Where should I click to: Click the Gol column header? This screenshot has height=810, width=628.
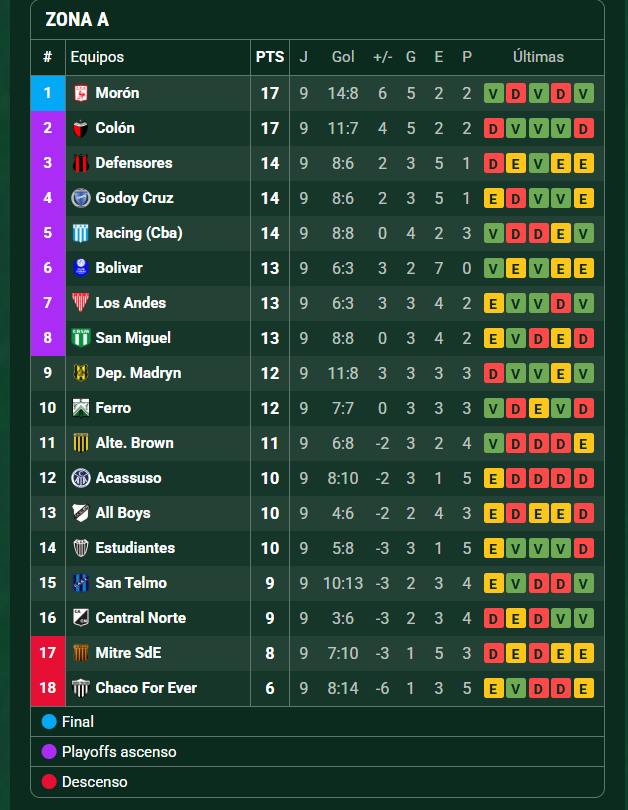point(343,57)
